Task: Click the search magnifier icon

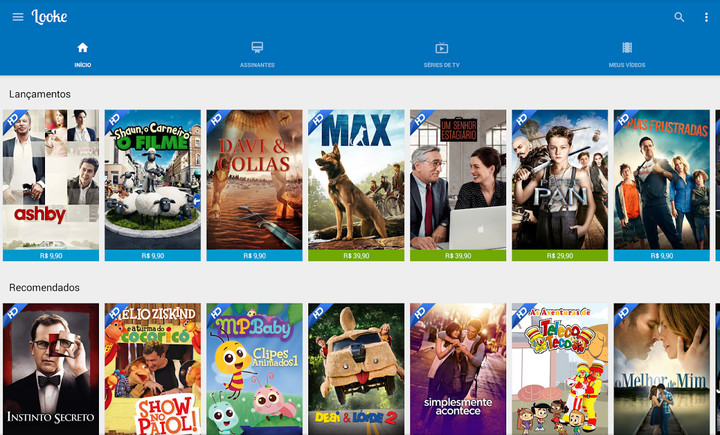Action: pos(679,17)
